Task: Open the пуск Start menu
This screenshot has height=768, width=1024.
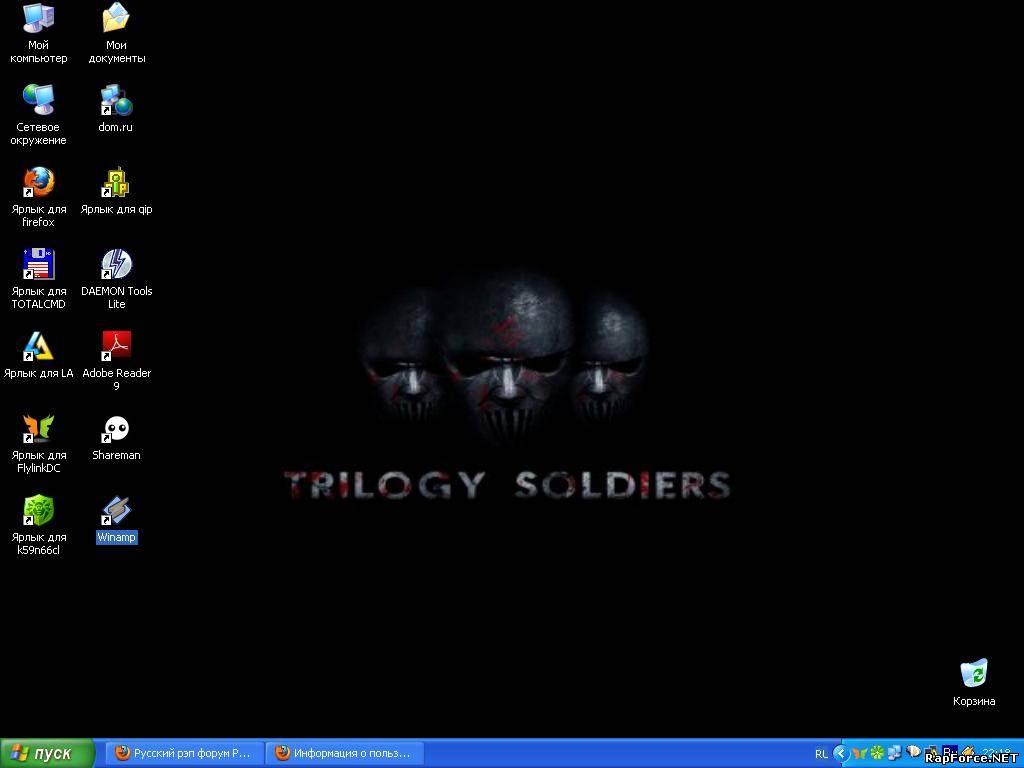Action: [x=47, y=754]
